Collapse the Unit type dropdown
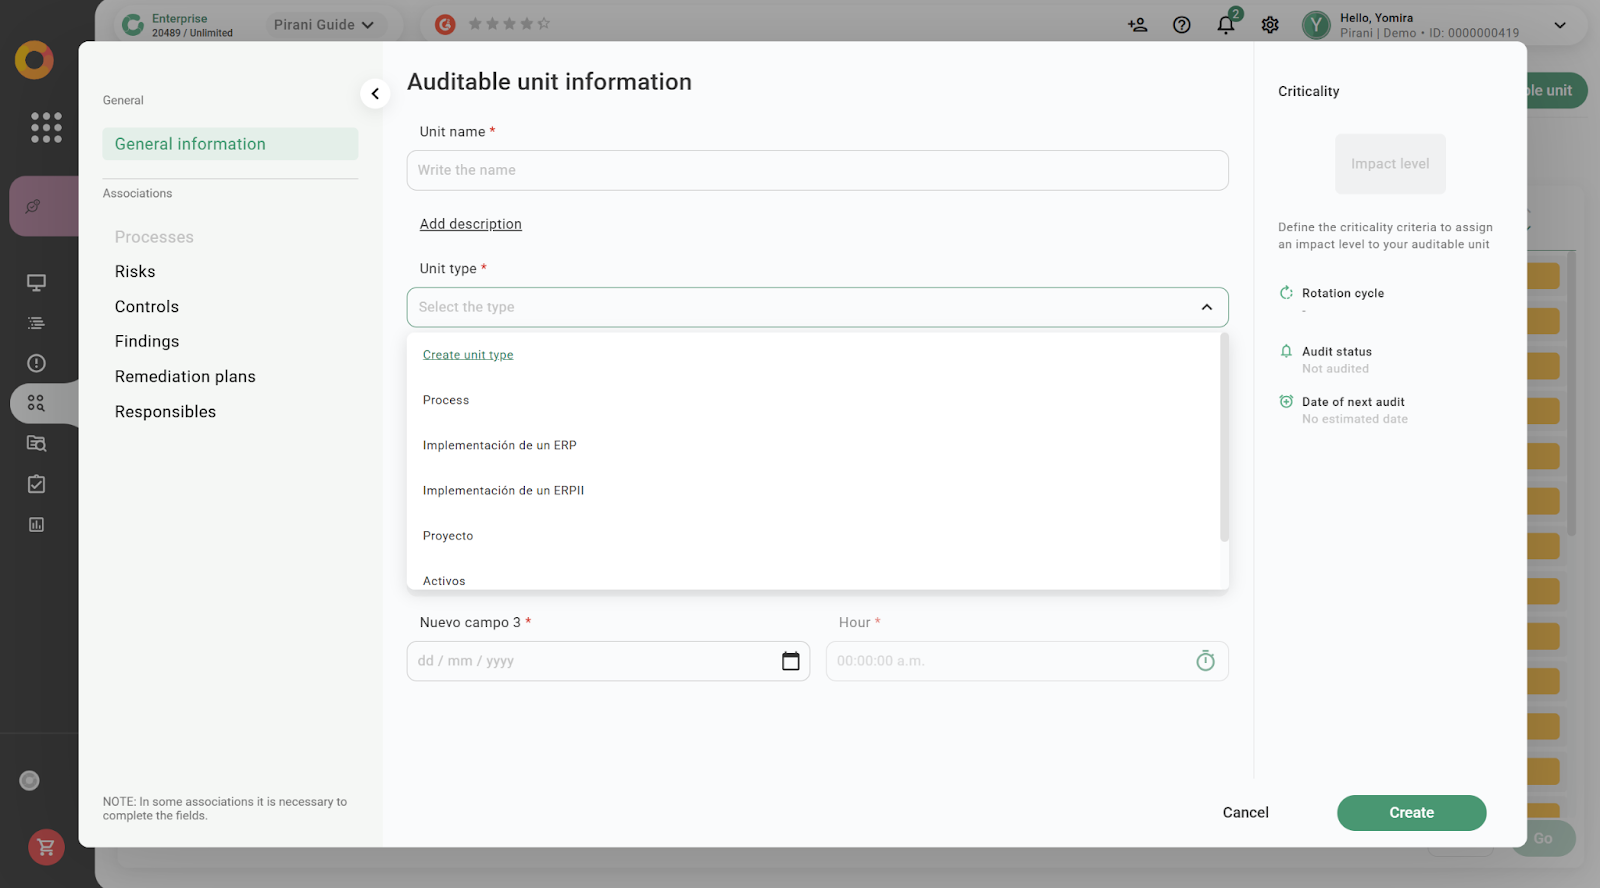Viewport: 1600px width, 888px height. pos(1206,307)
